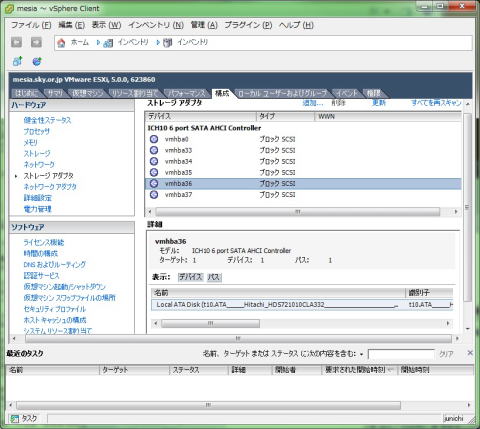Click the second inventory host icon

[x=167, y=43]
